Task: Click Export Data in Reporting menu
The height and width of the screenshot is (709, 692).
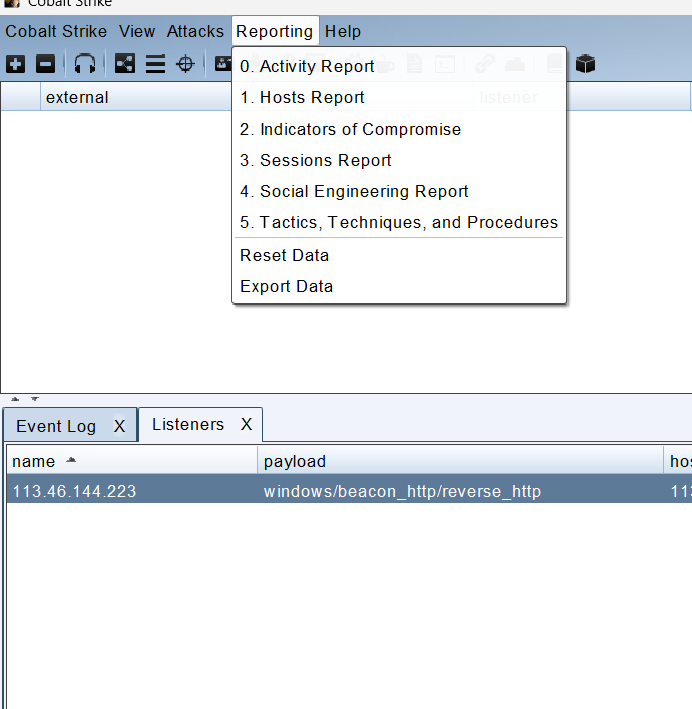Action: [x=399, y=287]
